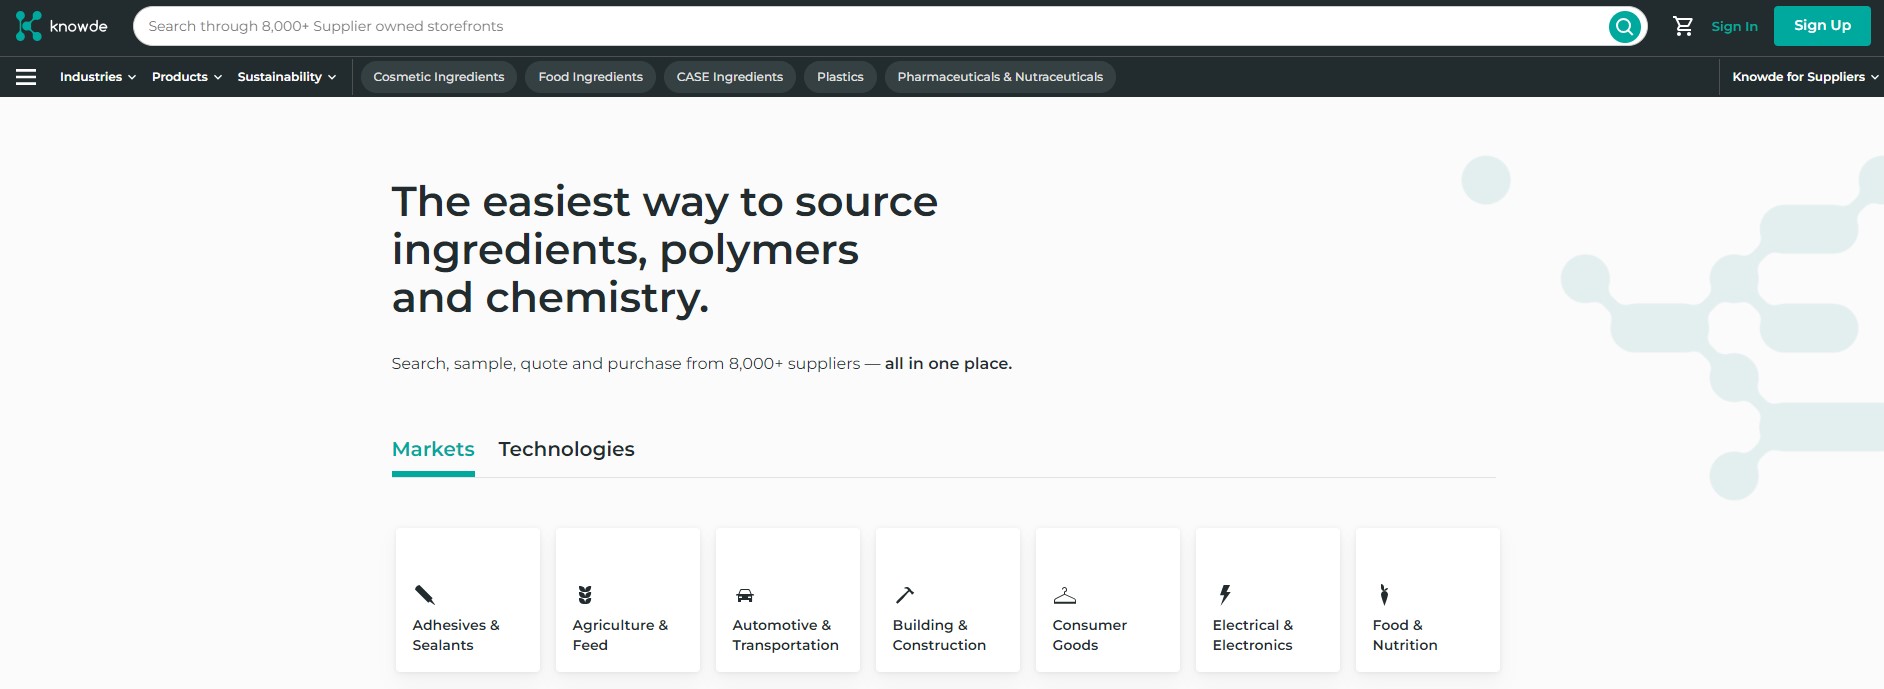This screenshot has height=689, width=1884.
Task: Open the shopping cart
Action: 1683,27
